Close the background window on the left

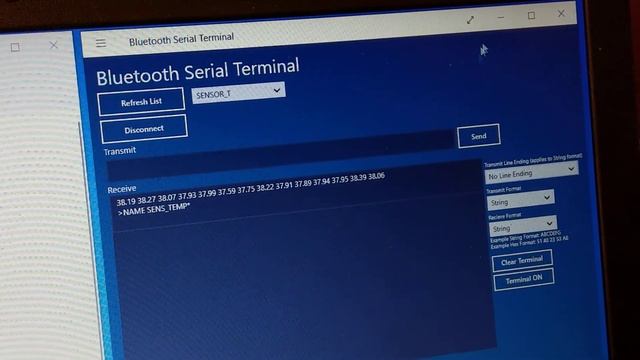pos(53,45)
